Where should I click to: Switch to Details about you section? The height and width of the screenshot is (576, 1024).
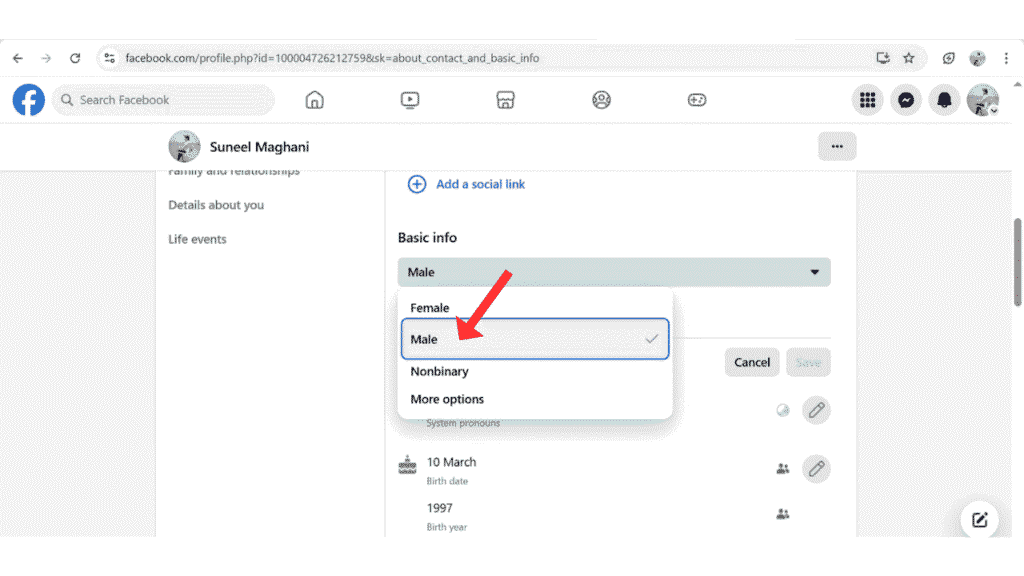coord(216,205)
